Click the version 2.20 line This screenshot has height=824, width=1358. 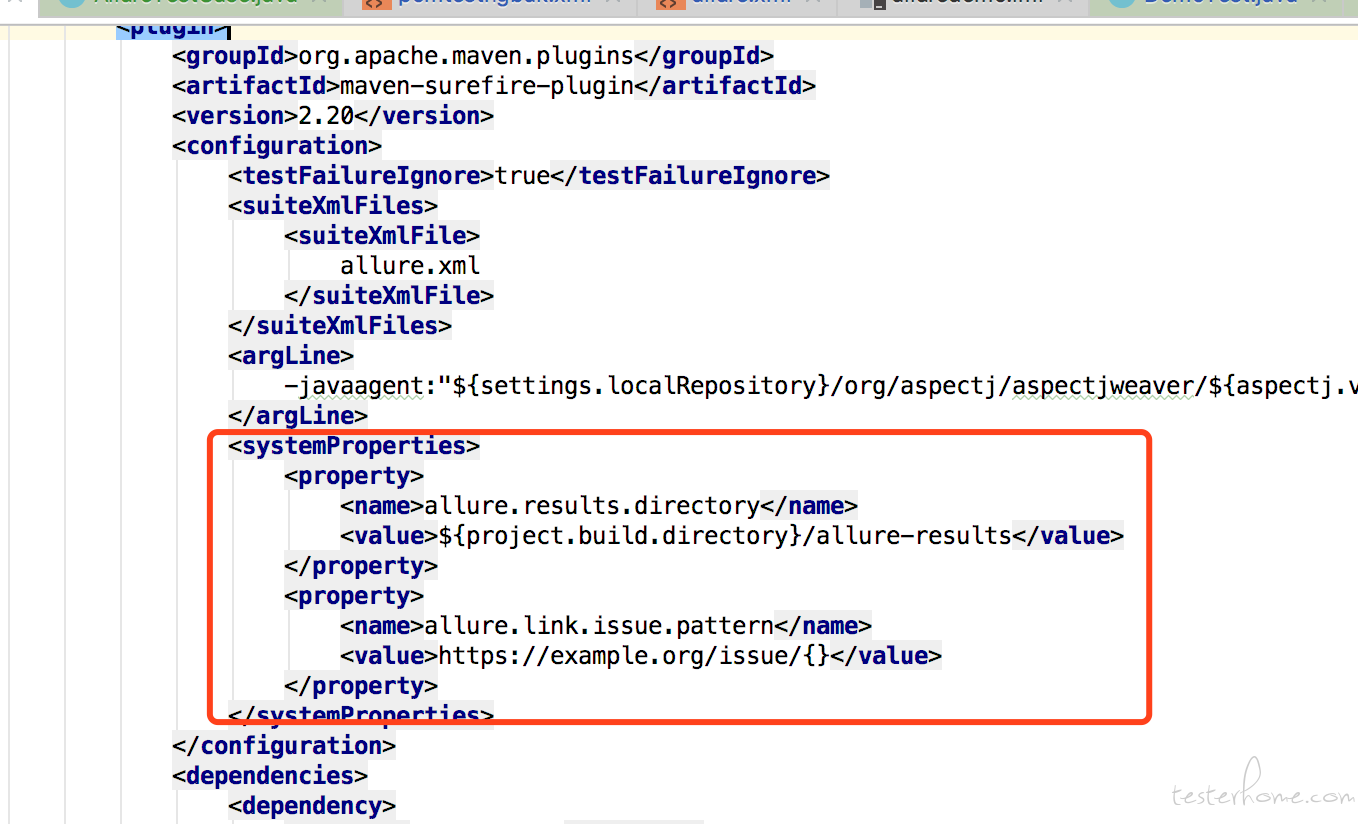[x=333, y=115]
